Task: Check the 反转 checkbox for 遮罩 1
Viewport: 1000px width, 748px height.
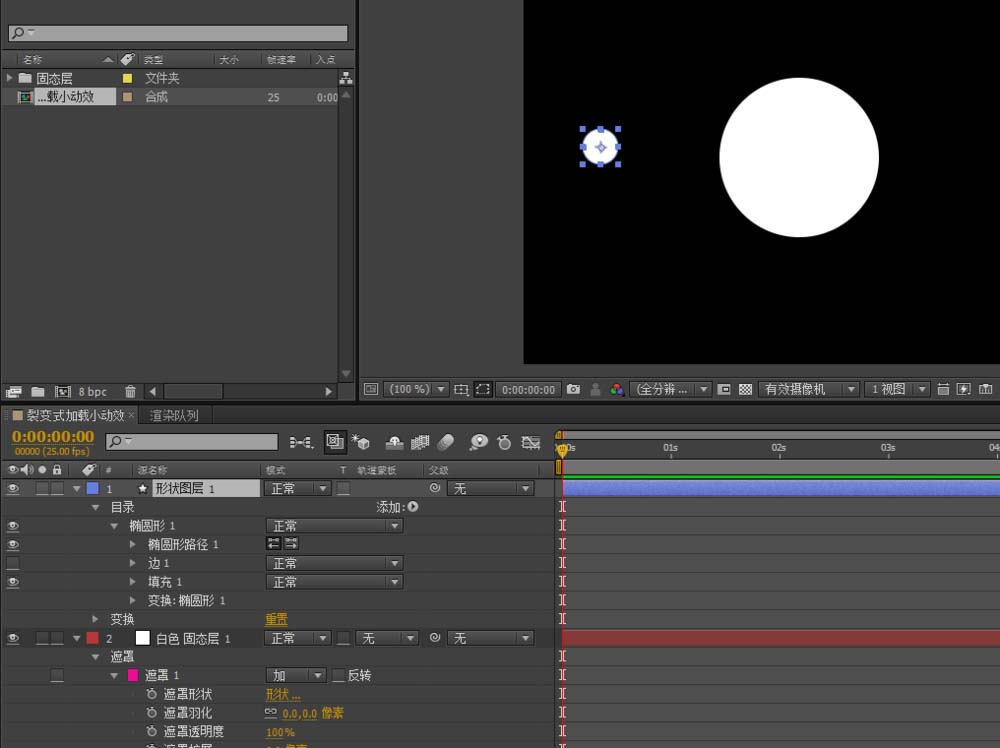Action: tap(338, 676)
